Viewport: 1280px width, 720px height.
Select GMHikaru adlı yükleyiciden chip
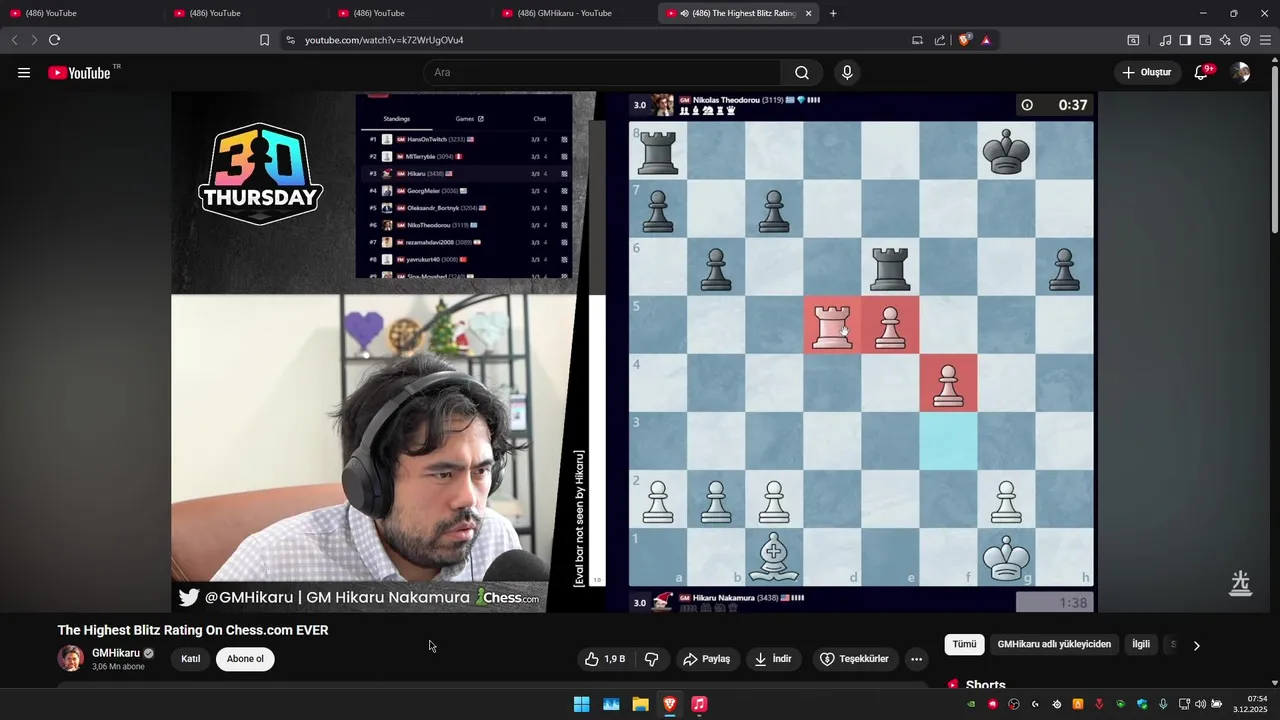(1054, 645)
